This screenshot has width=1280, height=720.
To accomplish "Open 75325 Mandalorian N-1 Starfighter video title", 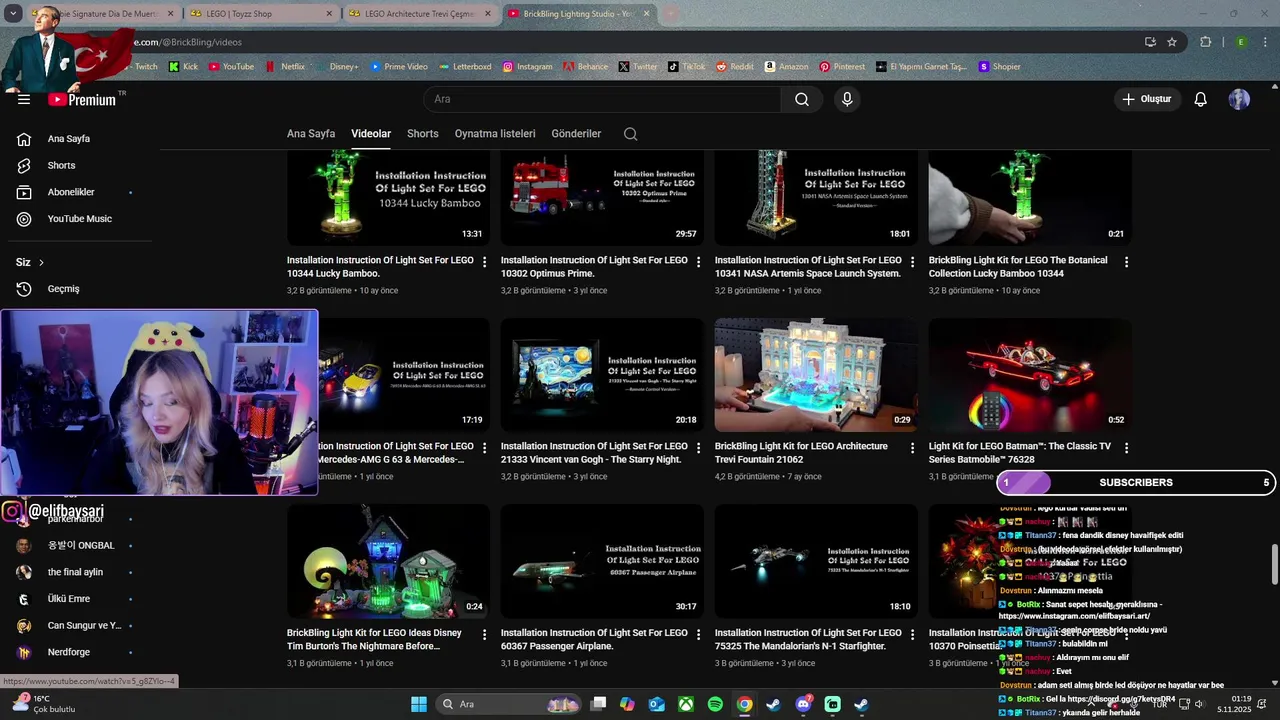I will coord(808,640).
